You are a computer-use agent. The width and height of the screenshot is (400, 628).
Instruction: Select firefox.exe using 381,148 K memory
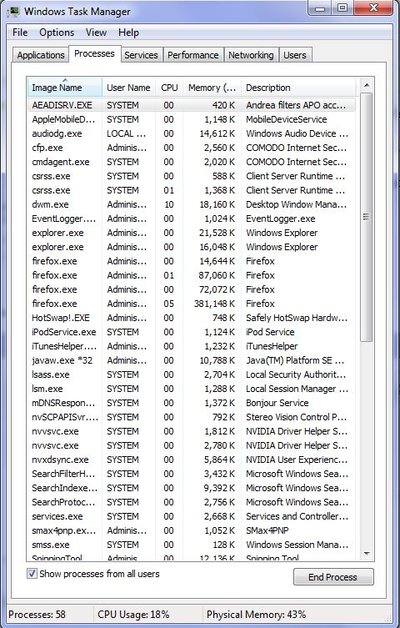[191, 304]
